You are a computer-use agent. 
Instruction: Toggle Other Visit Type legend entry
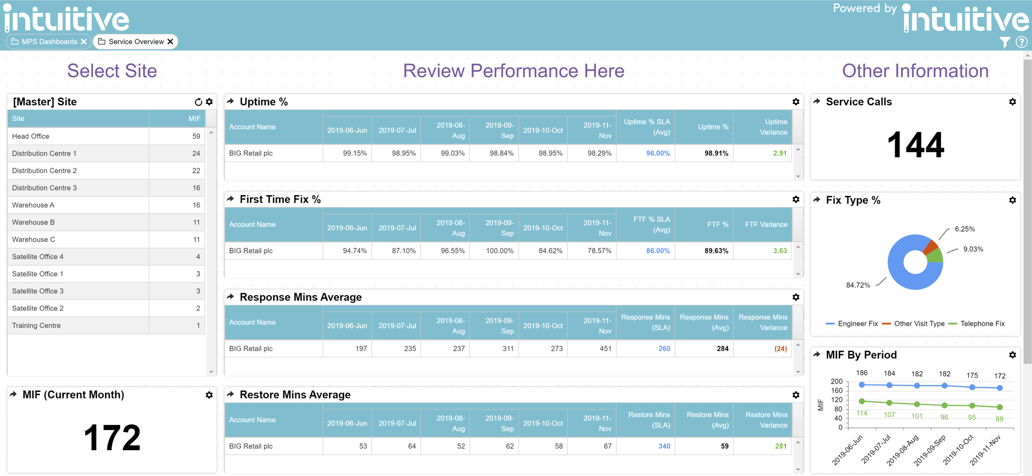click(913, 324)
